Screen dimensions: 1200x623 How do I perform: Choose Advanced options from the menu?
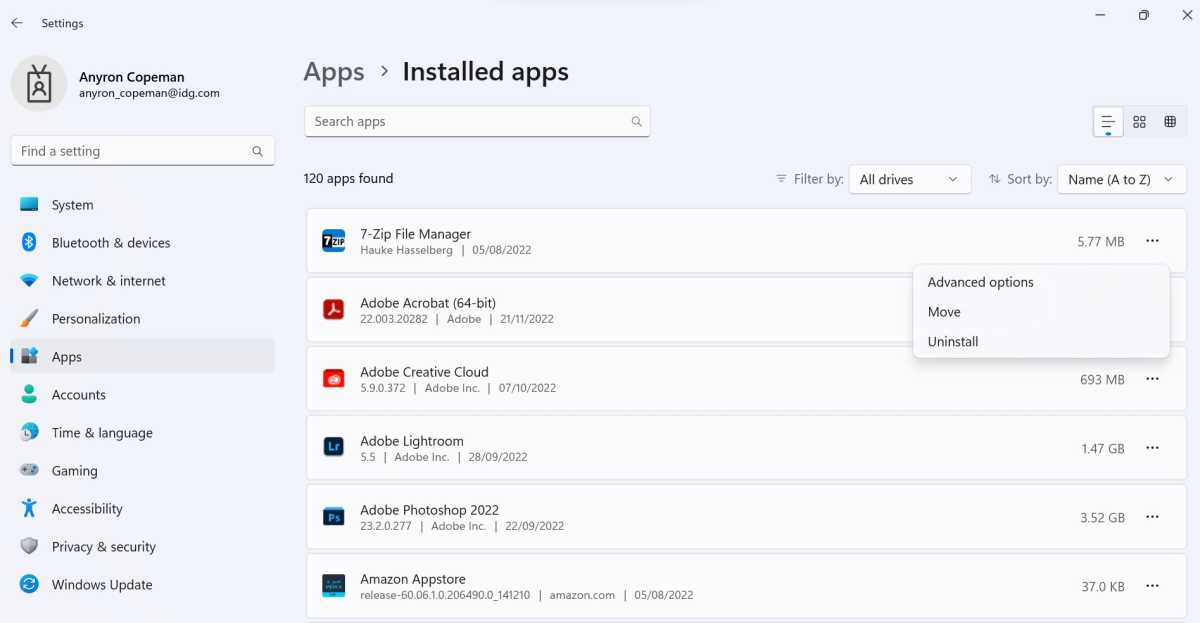(1041, 282)
